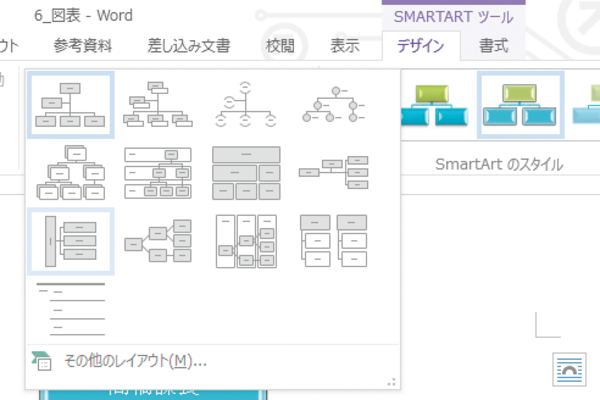Switch to the 校閲 tab

(x=280, y=46)
